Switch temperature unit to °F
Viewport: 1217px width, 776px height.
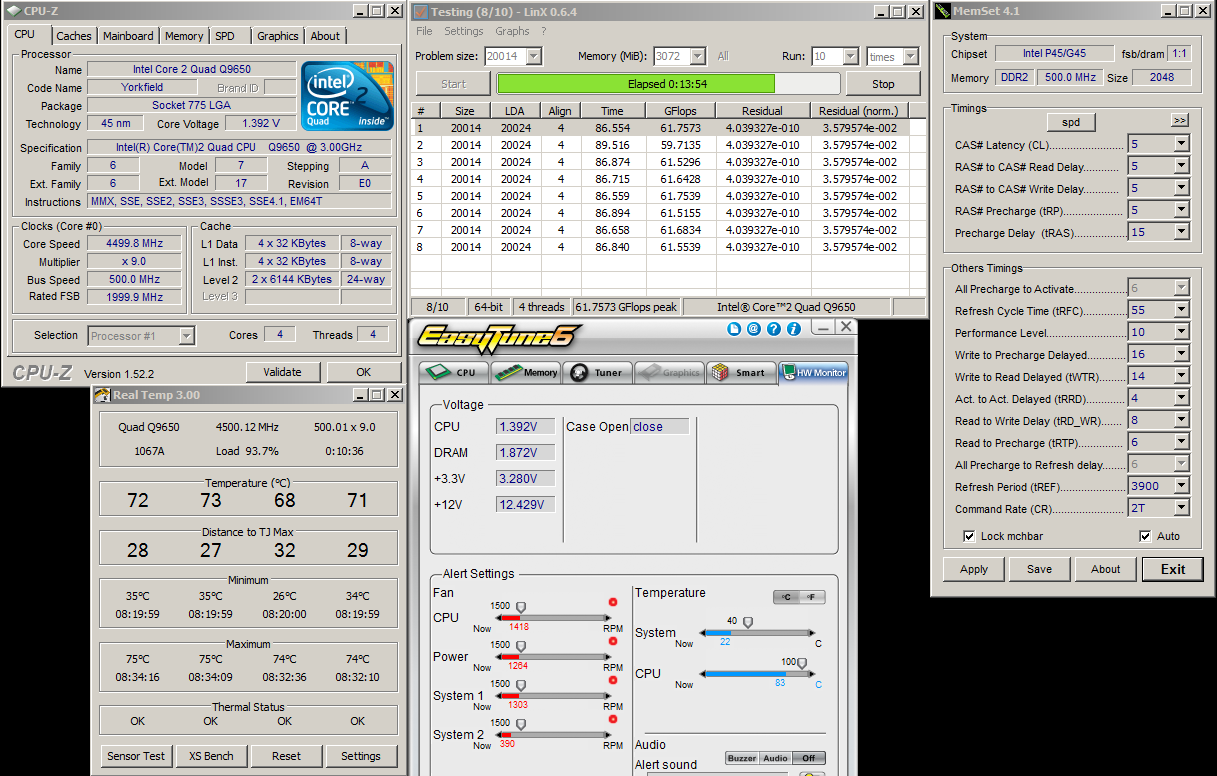[813, 597]
